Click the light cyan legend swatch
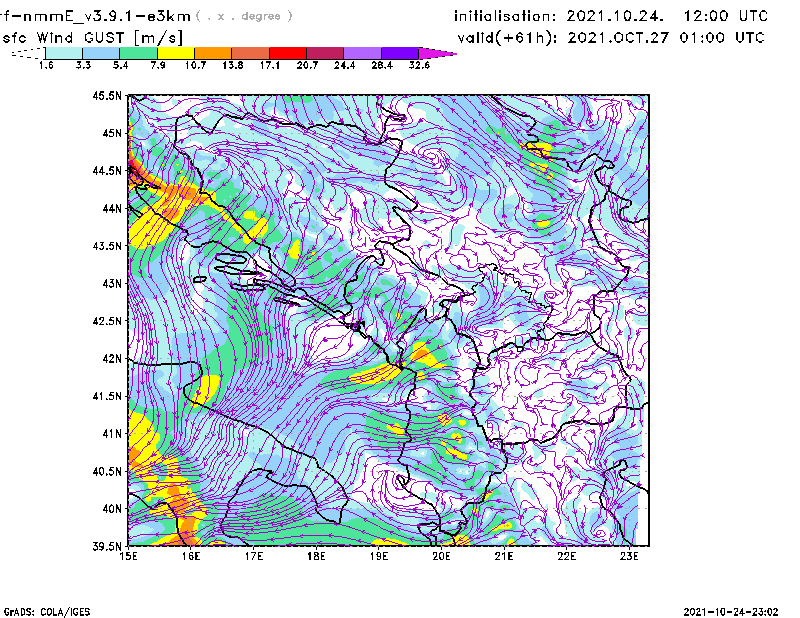 pos(64,53)
